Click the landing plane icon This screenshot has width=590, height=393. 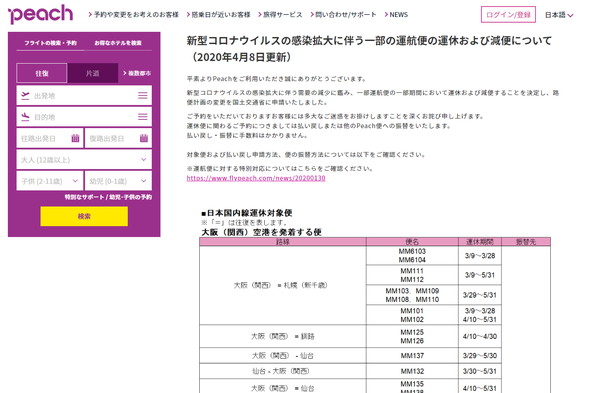coord(25,117)
